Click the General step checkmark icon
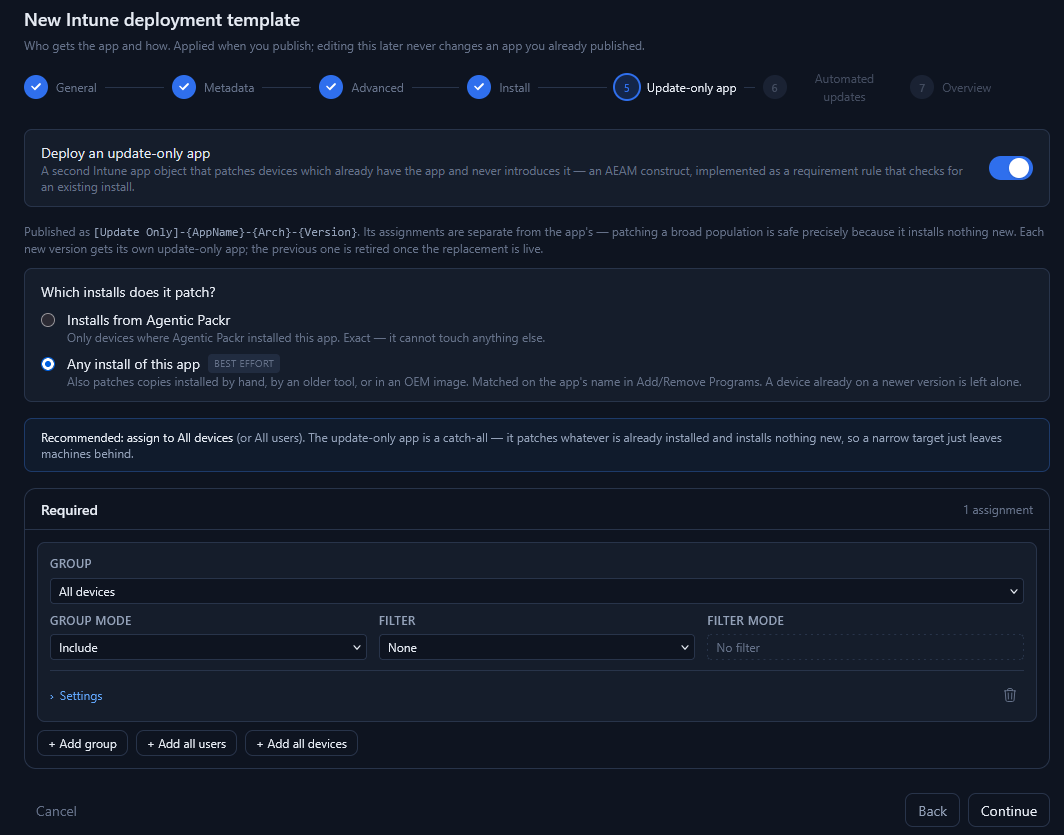 pyautogui.click(x=36, y=88)
